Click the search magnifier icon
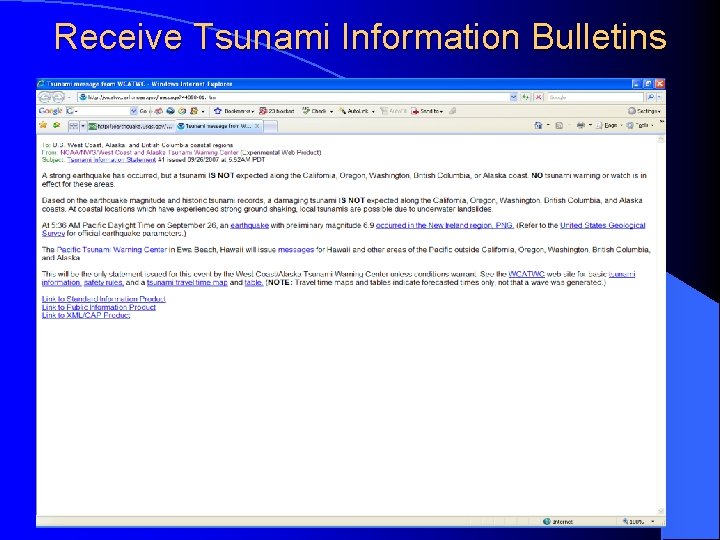The image size is (720, 540). coord(650,97)
